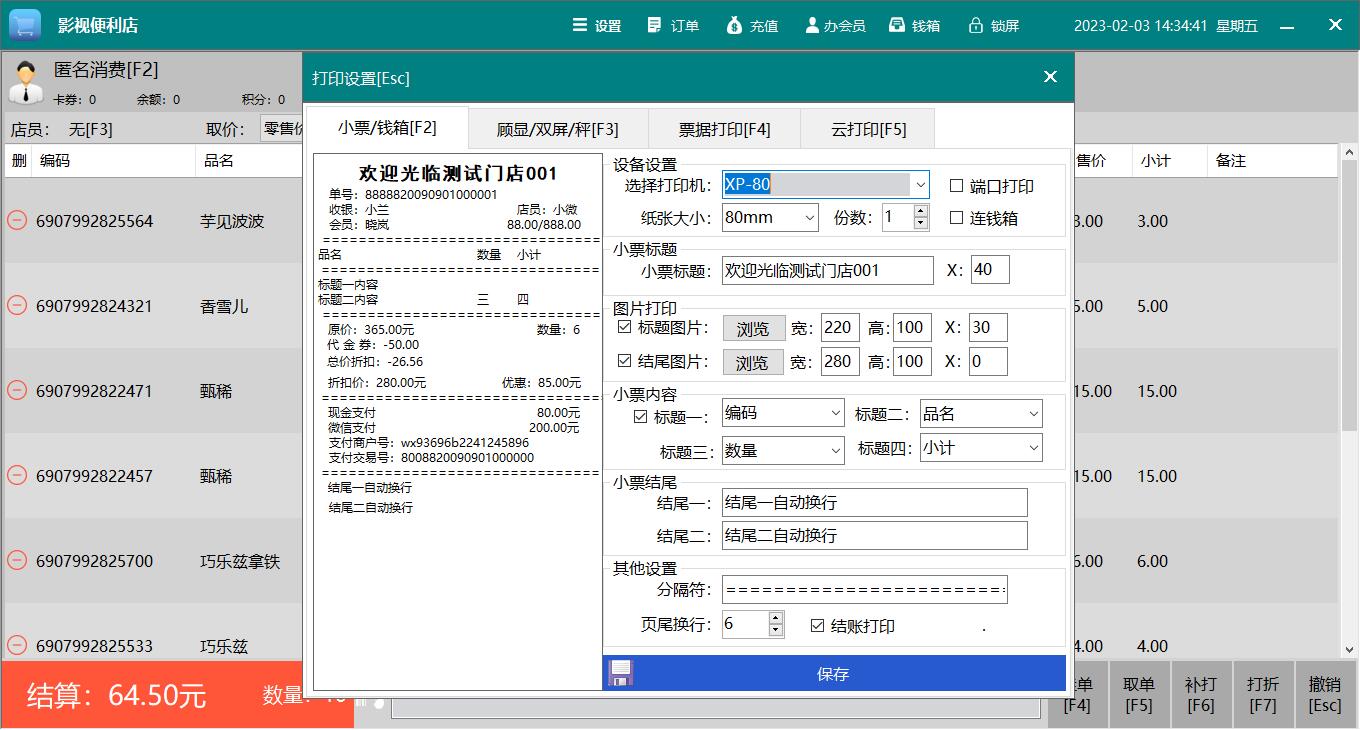
Task: Click the lock screen icon
Action: click(975, 25)
